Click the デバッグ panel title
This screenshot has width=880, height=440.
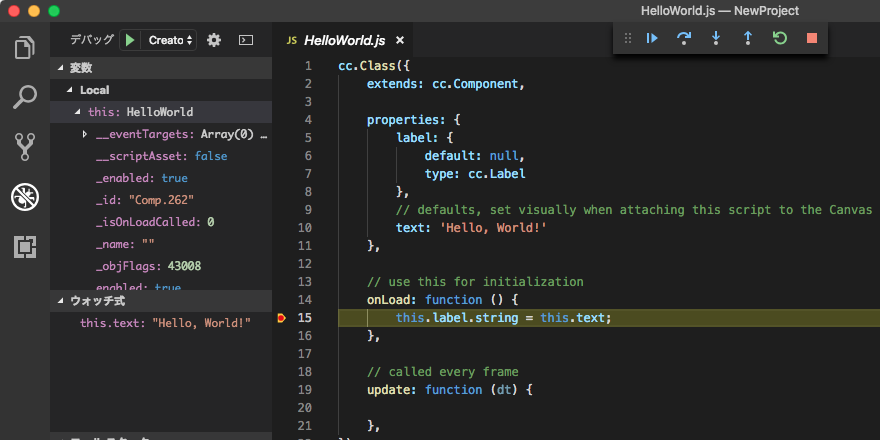click(92, 40)
